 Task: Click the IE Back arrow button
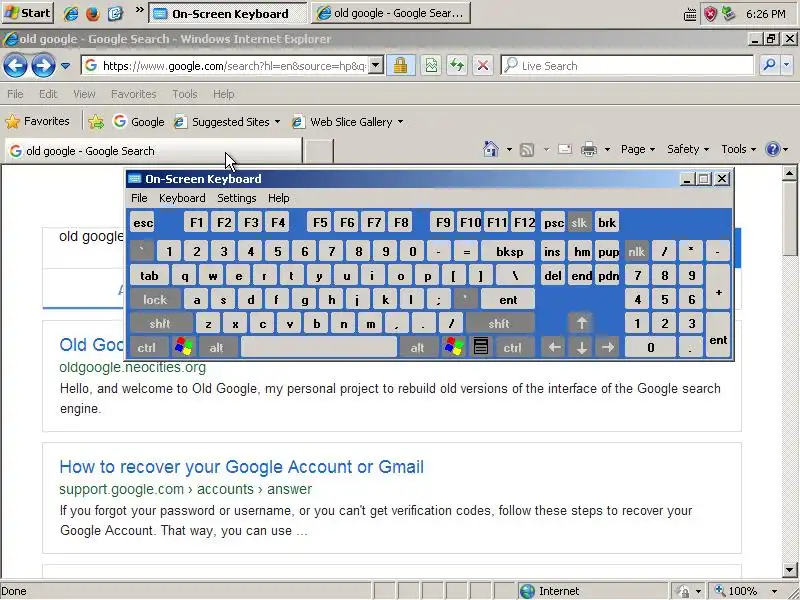click(x=15, y=65)
